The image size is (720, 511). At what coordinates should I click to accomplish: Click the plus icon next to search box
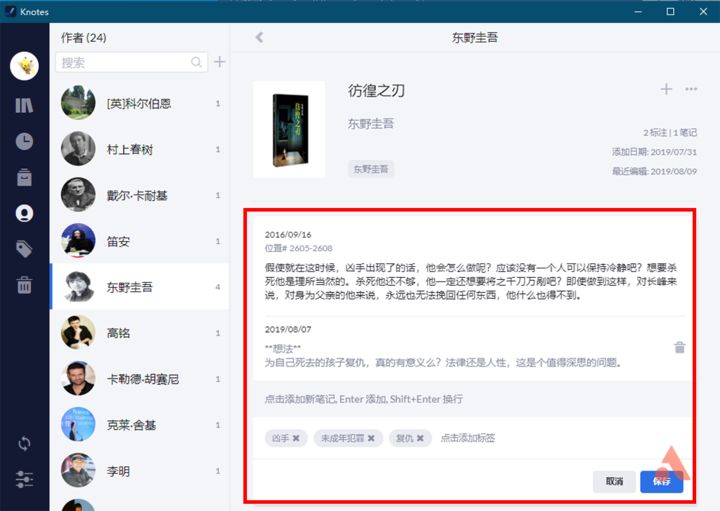[x=219, y=62]
